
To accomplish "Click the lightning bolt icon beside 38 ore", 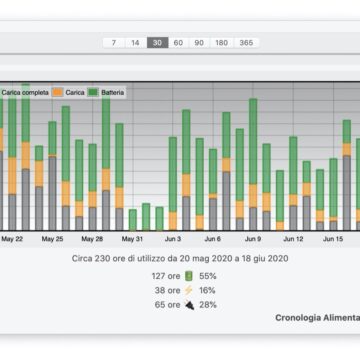I will pyautogui.click(x=189, y=290).
